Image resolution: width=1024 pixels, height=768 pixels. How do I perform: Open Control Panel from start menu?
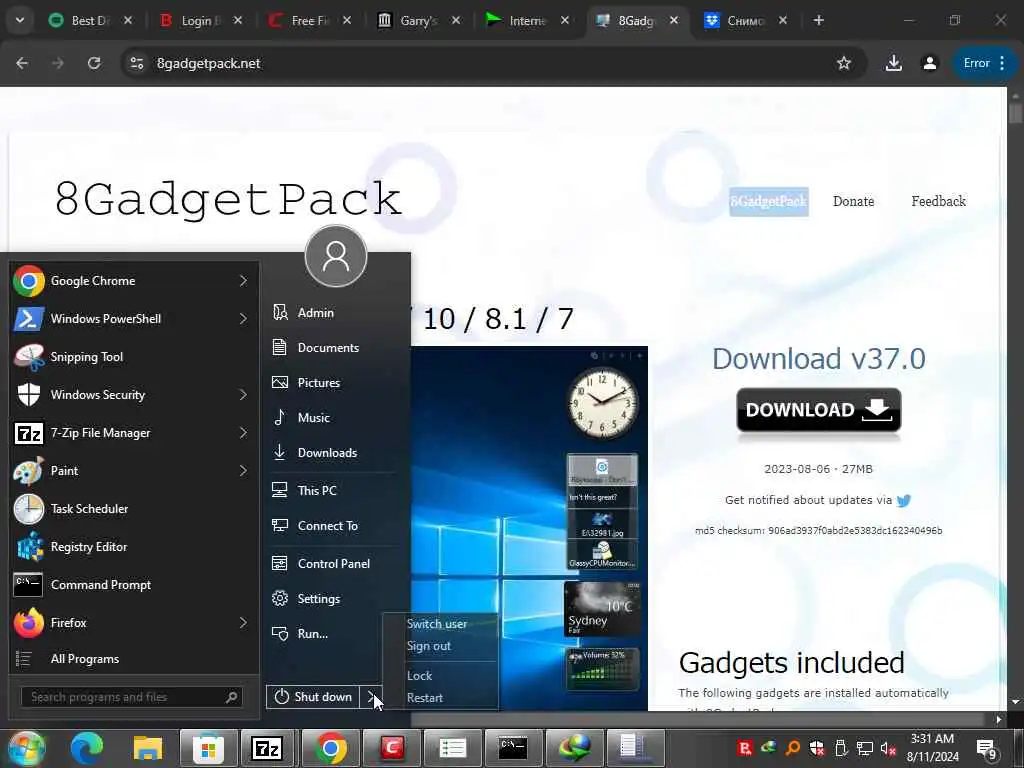pyautogui.click(x=334, y=564)
